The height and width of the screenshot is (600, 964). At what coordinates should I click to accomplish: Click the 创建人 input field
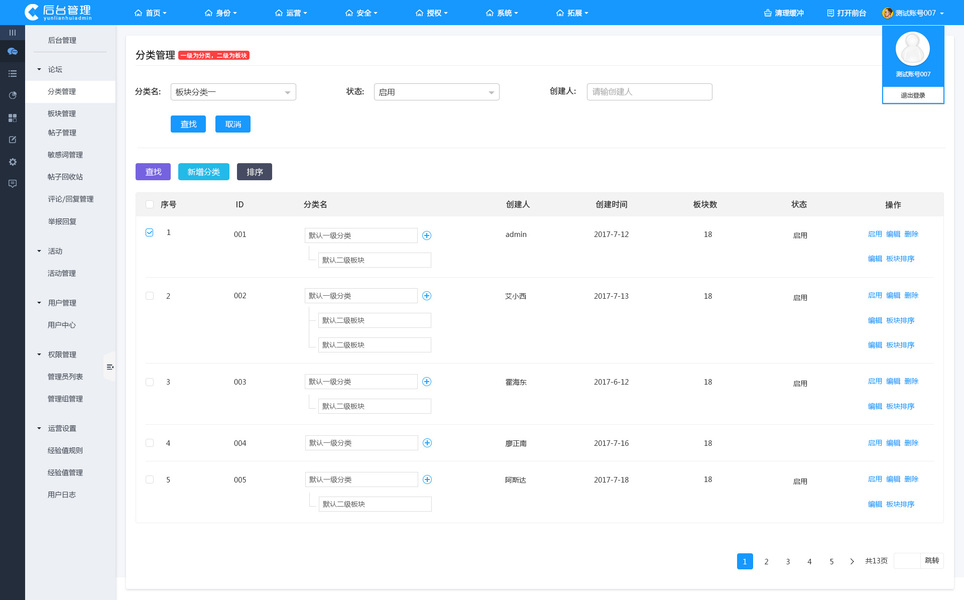point(650,92)
